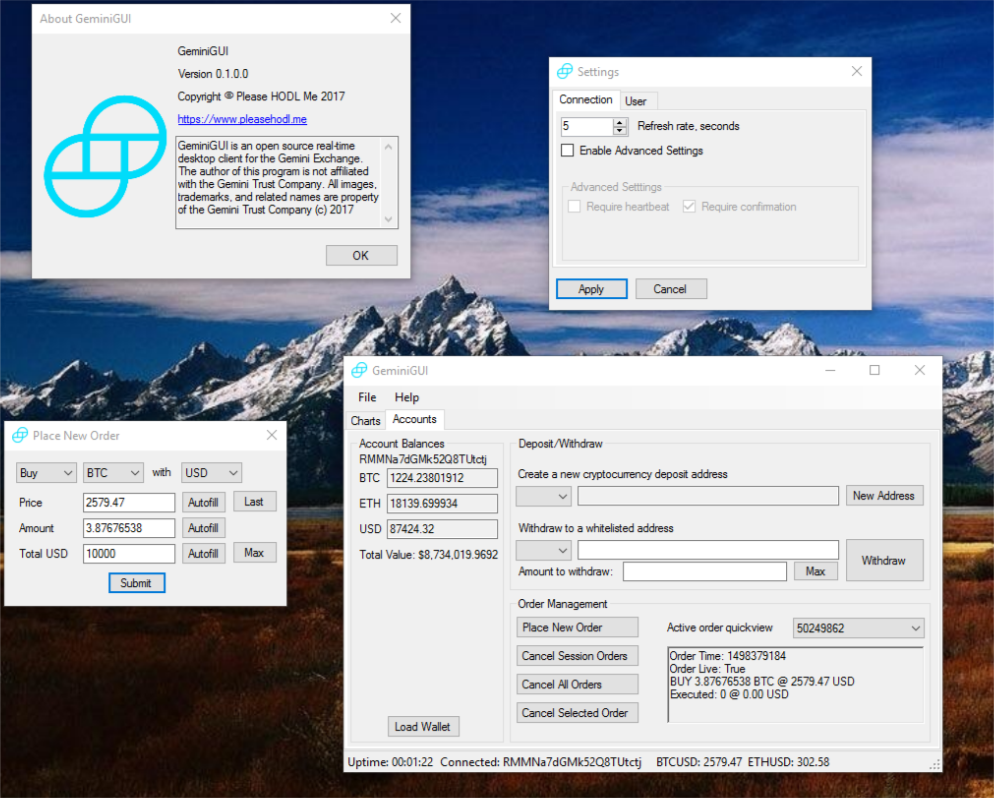The height and width of the screenshot is (798, 994).
Task: Open withdraw currency dropdown
Action: [544, 550]
